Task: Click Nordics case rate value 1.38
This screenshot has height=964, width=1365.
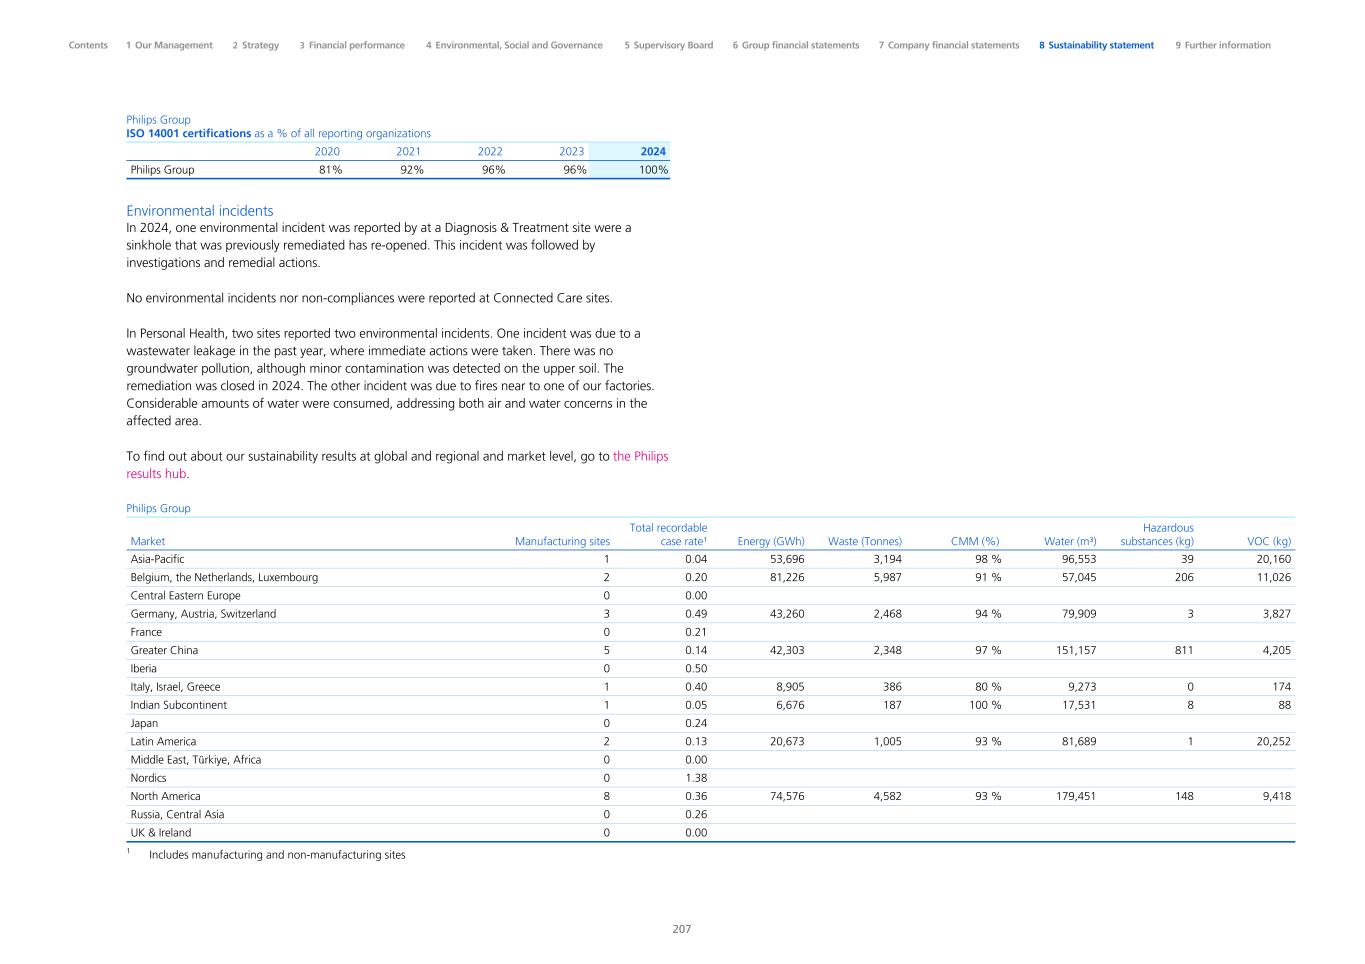Action: pyautogui.click(x=696, y=778)
